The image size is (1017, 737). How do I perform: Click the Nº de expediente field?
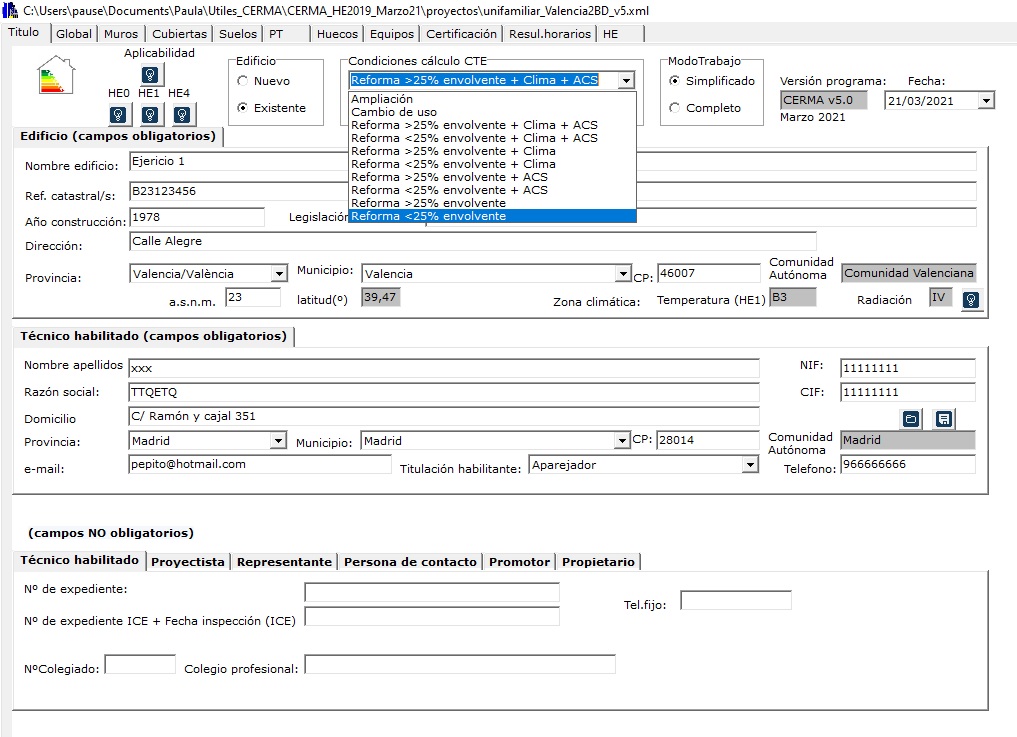pyautogui.click(x=432, y=592)
